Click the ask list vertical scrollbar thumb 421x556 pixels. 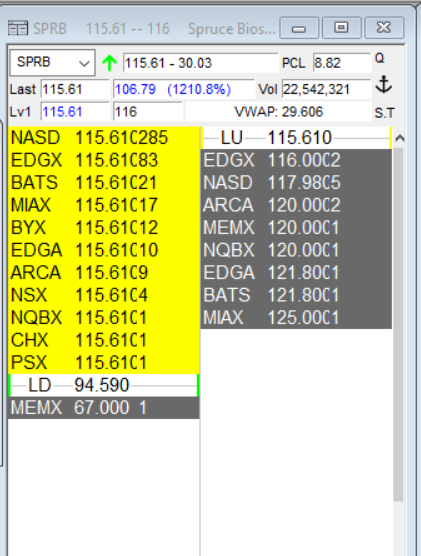click(x=398, y=324)
